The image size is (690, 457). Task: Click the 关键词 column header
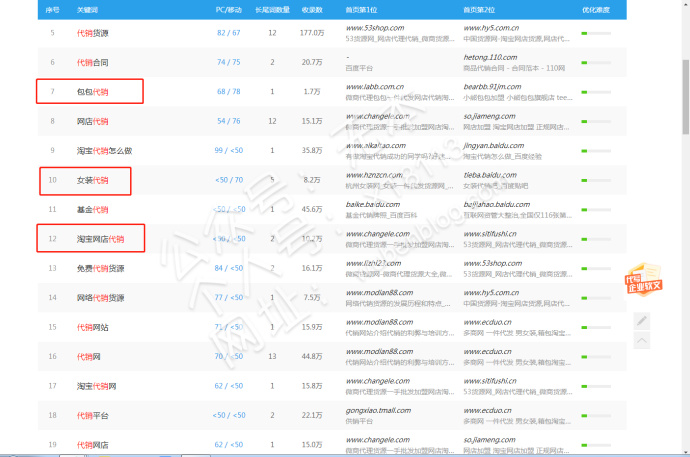pos(87,10)
